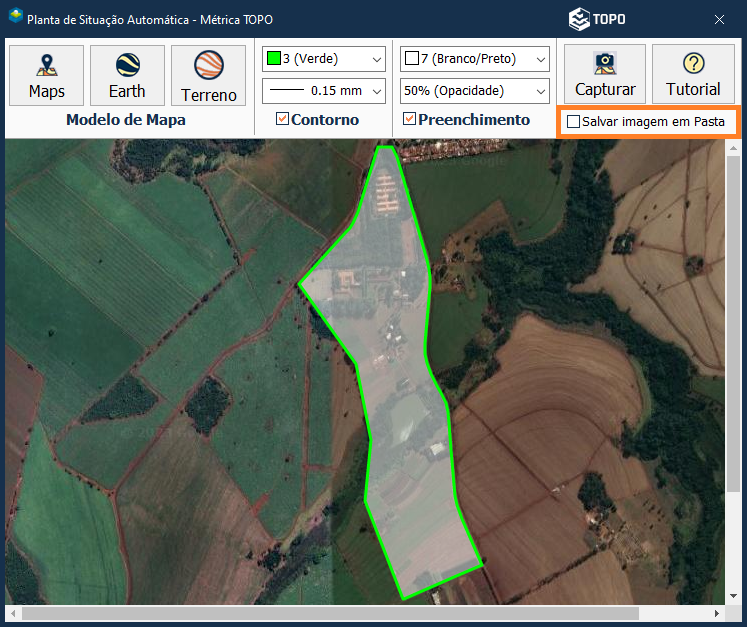Click the TOPO logo in the title bar

click(x=597, y=19)
